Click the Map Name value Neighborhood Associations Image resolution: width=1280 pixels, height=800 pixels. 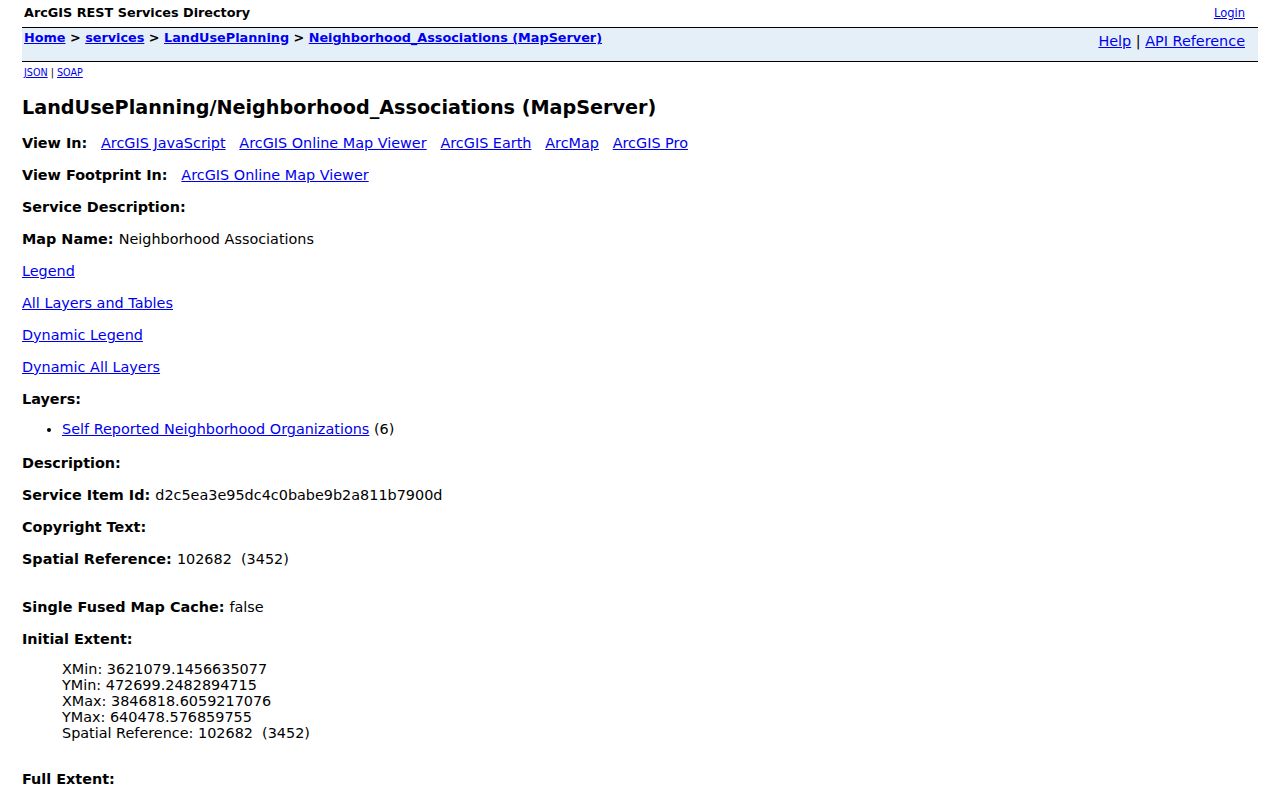216,239
